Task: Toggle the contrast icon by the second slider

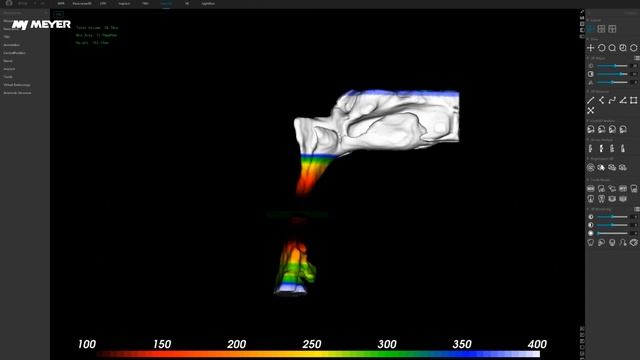Action: (x=591, y=74)
